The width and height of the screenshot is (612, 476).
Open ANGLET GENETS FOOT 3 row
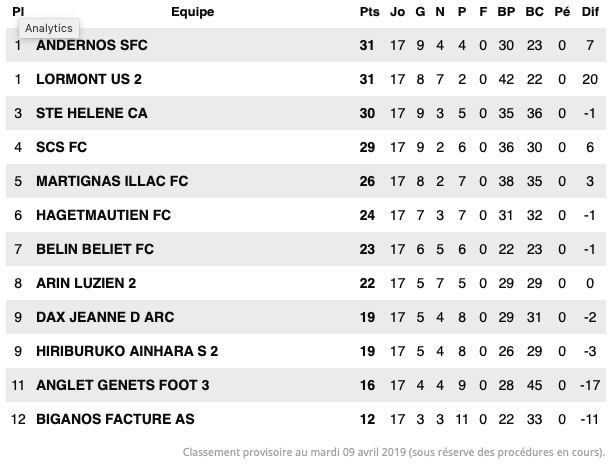coord(306,385)
